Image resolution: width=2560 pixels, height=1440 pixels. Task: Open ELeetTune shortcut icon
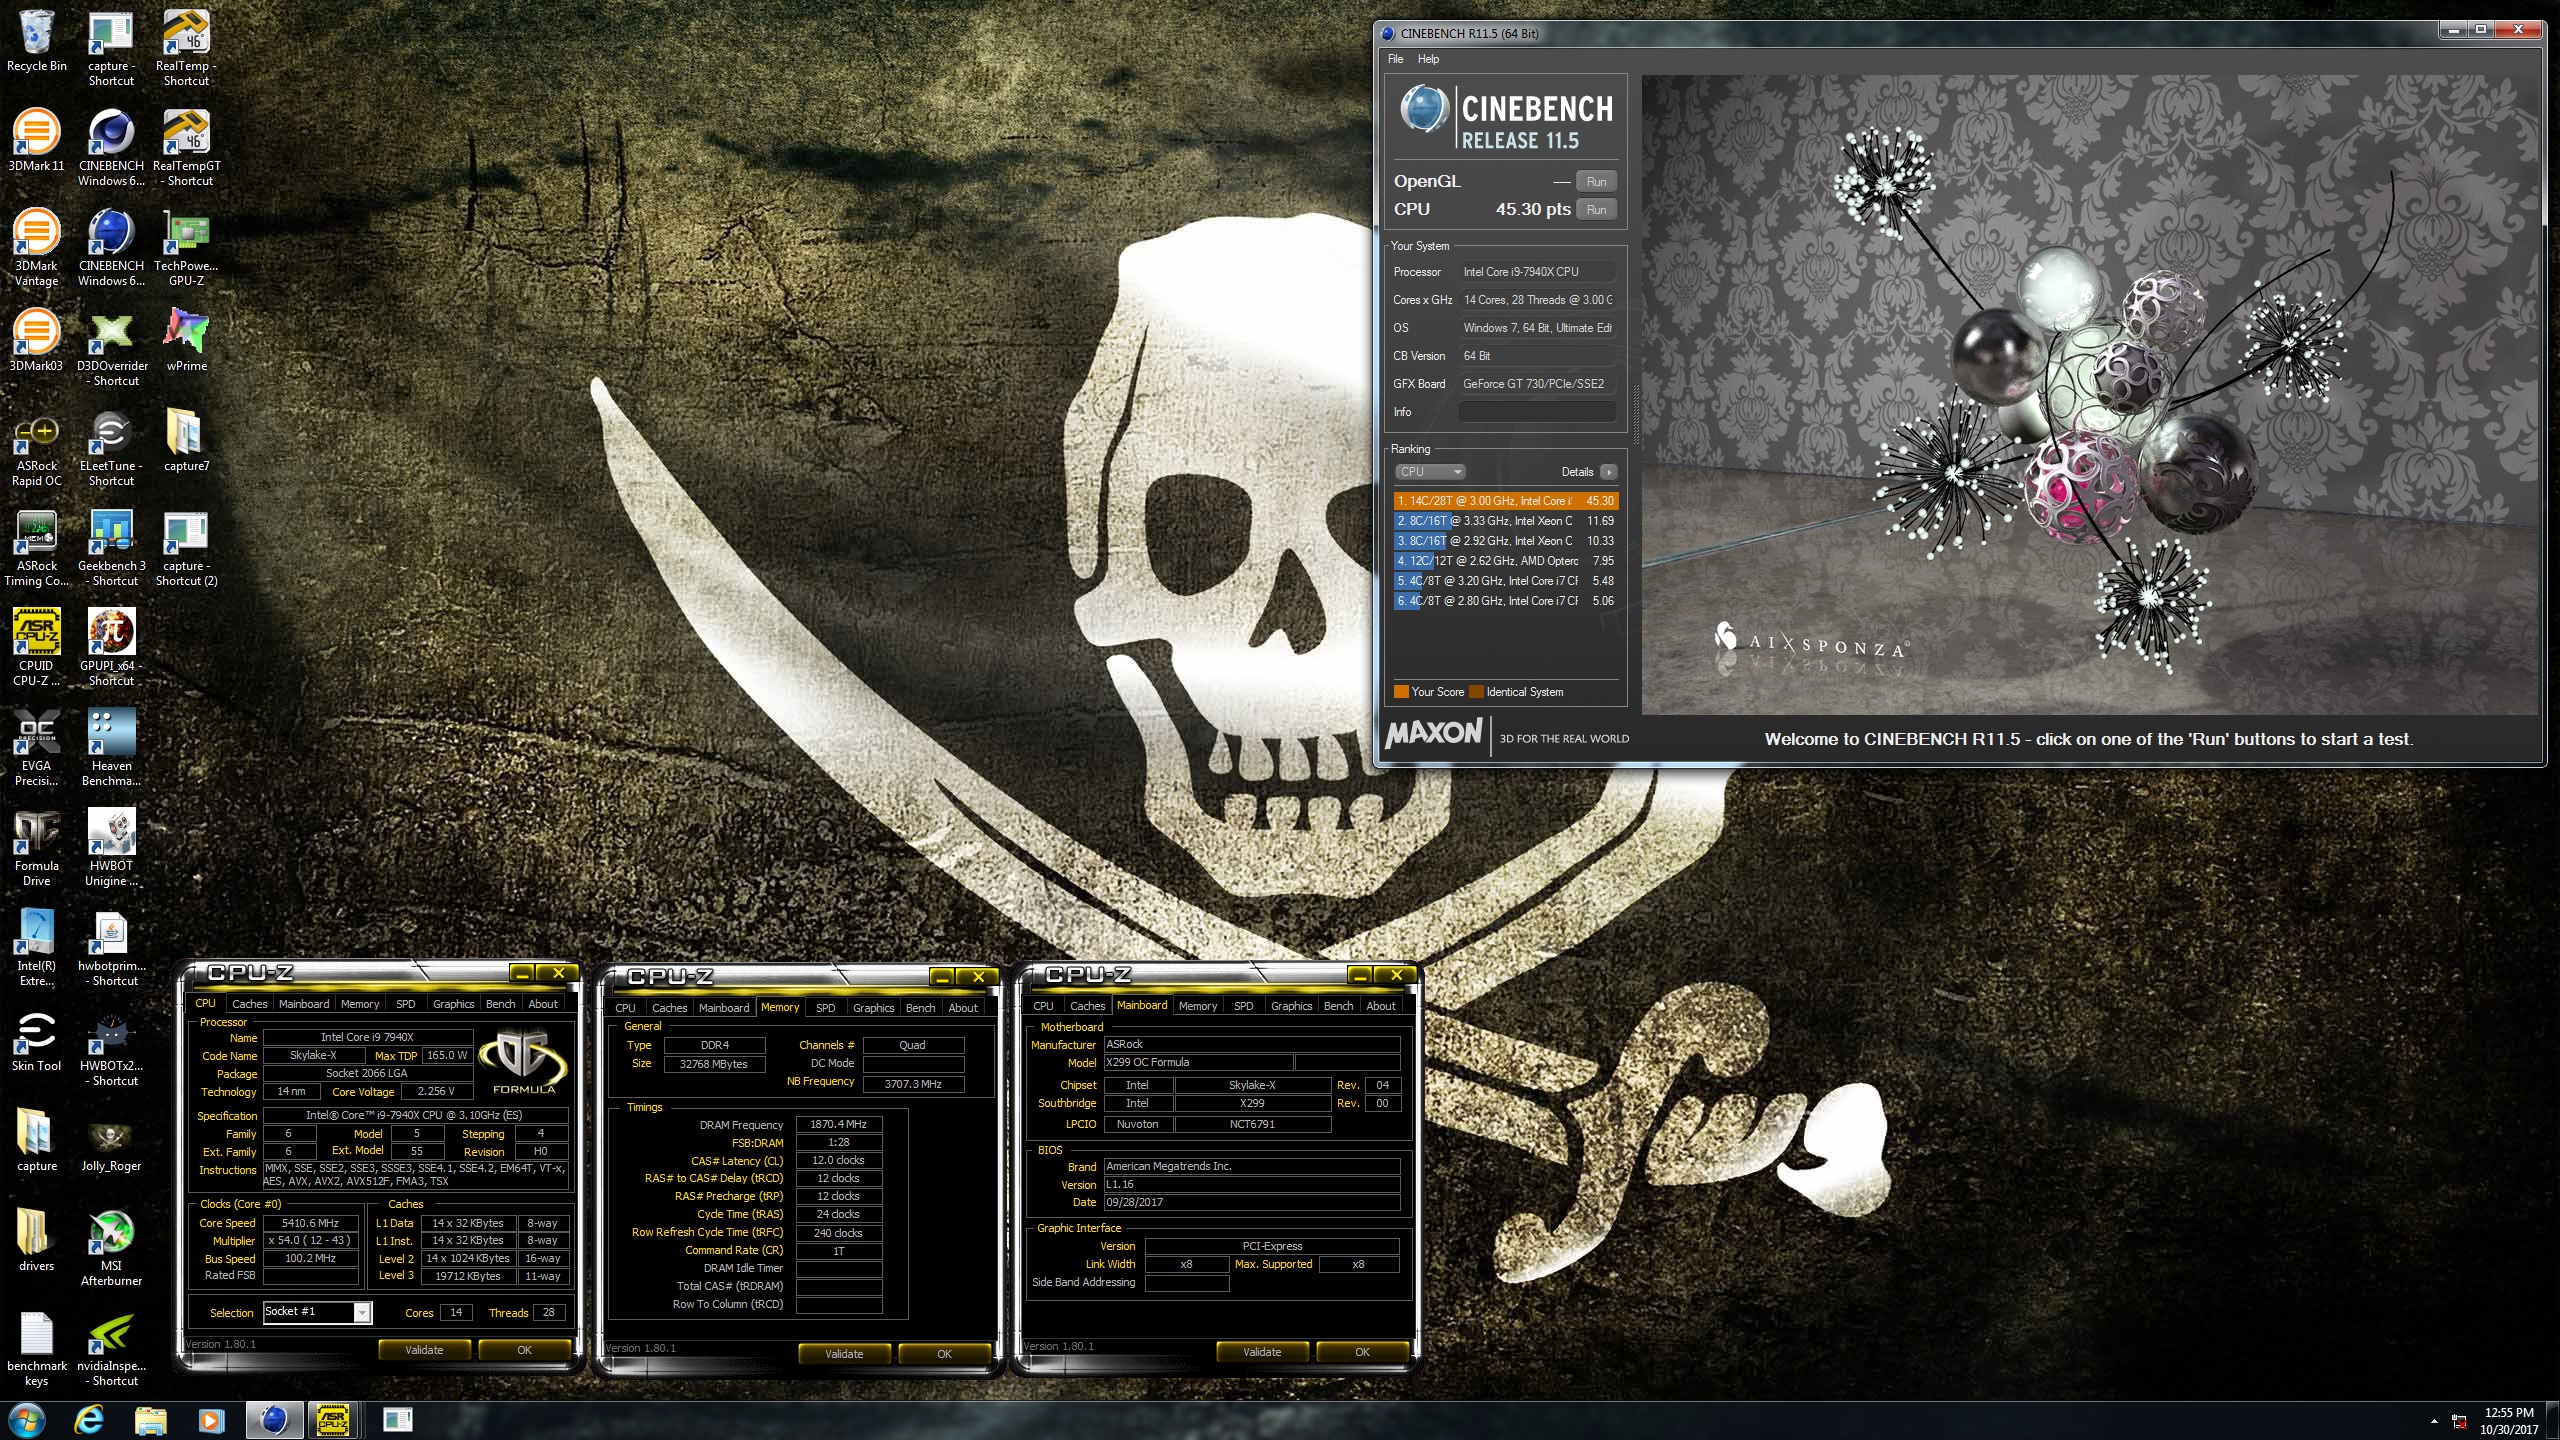pyautogui.click(x=112, y=448)
